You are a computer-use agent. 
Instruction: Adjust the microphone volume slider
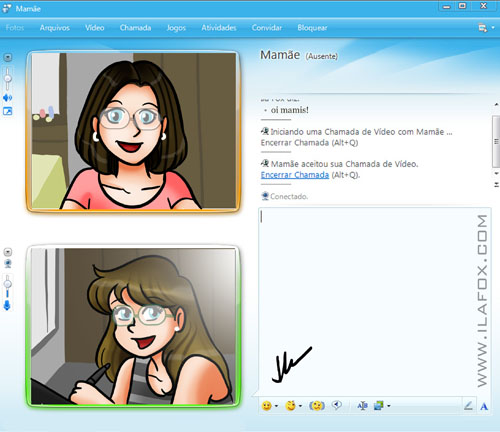(8, 284)
